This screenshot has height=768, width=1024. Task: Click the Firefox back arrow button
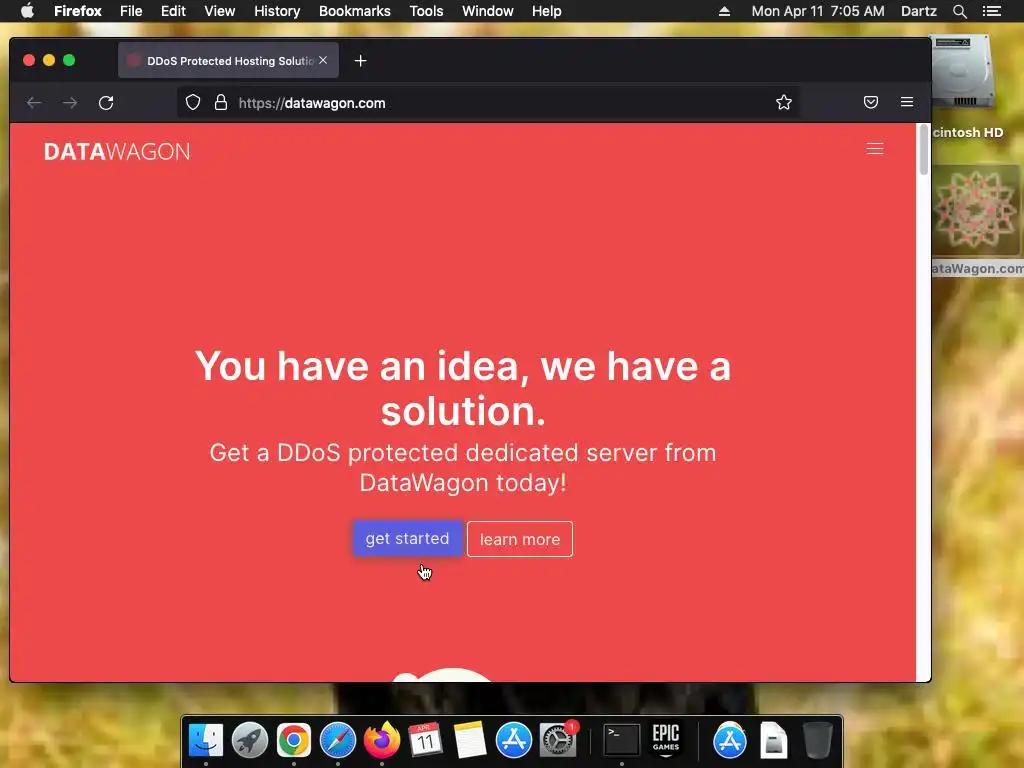tap(34, 103)
